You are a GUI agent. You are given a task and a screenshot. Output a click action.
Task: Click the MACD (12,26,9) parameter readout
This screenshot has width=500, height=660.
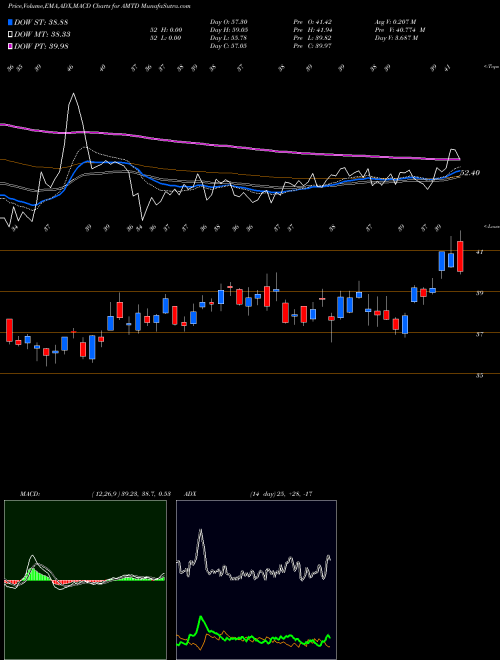pyautogui.click(x=130, y=494)
